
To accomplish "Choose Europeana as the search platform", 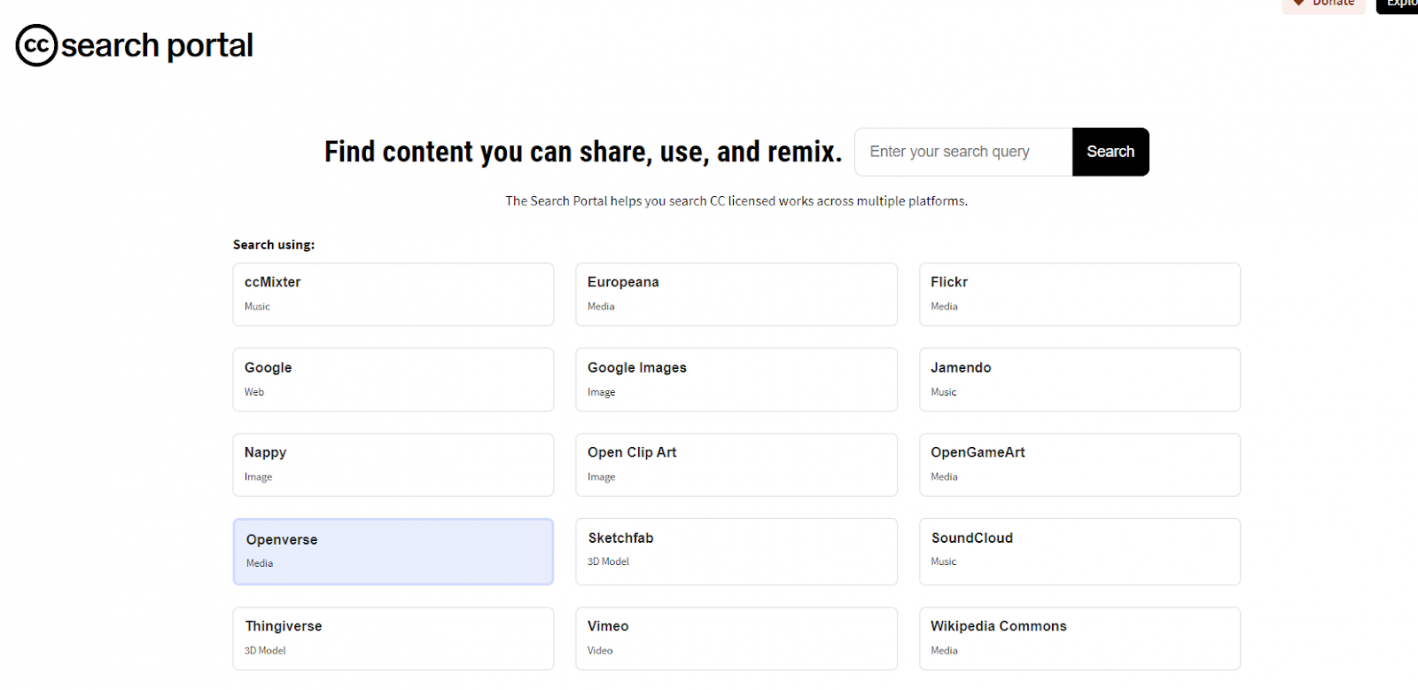I will pos(736,294).
